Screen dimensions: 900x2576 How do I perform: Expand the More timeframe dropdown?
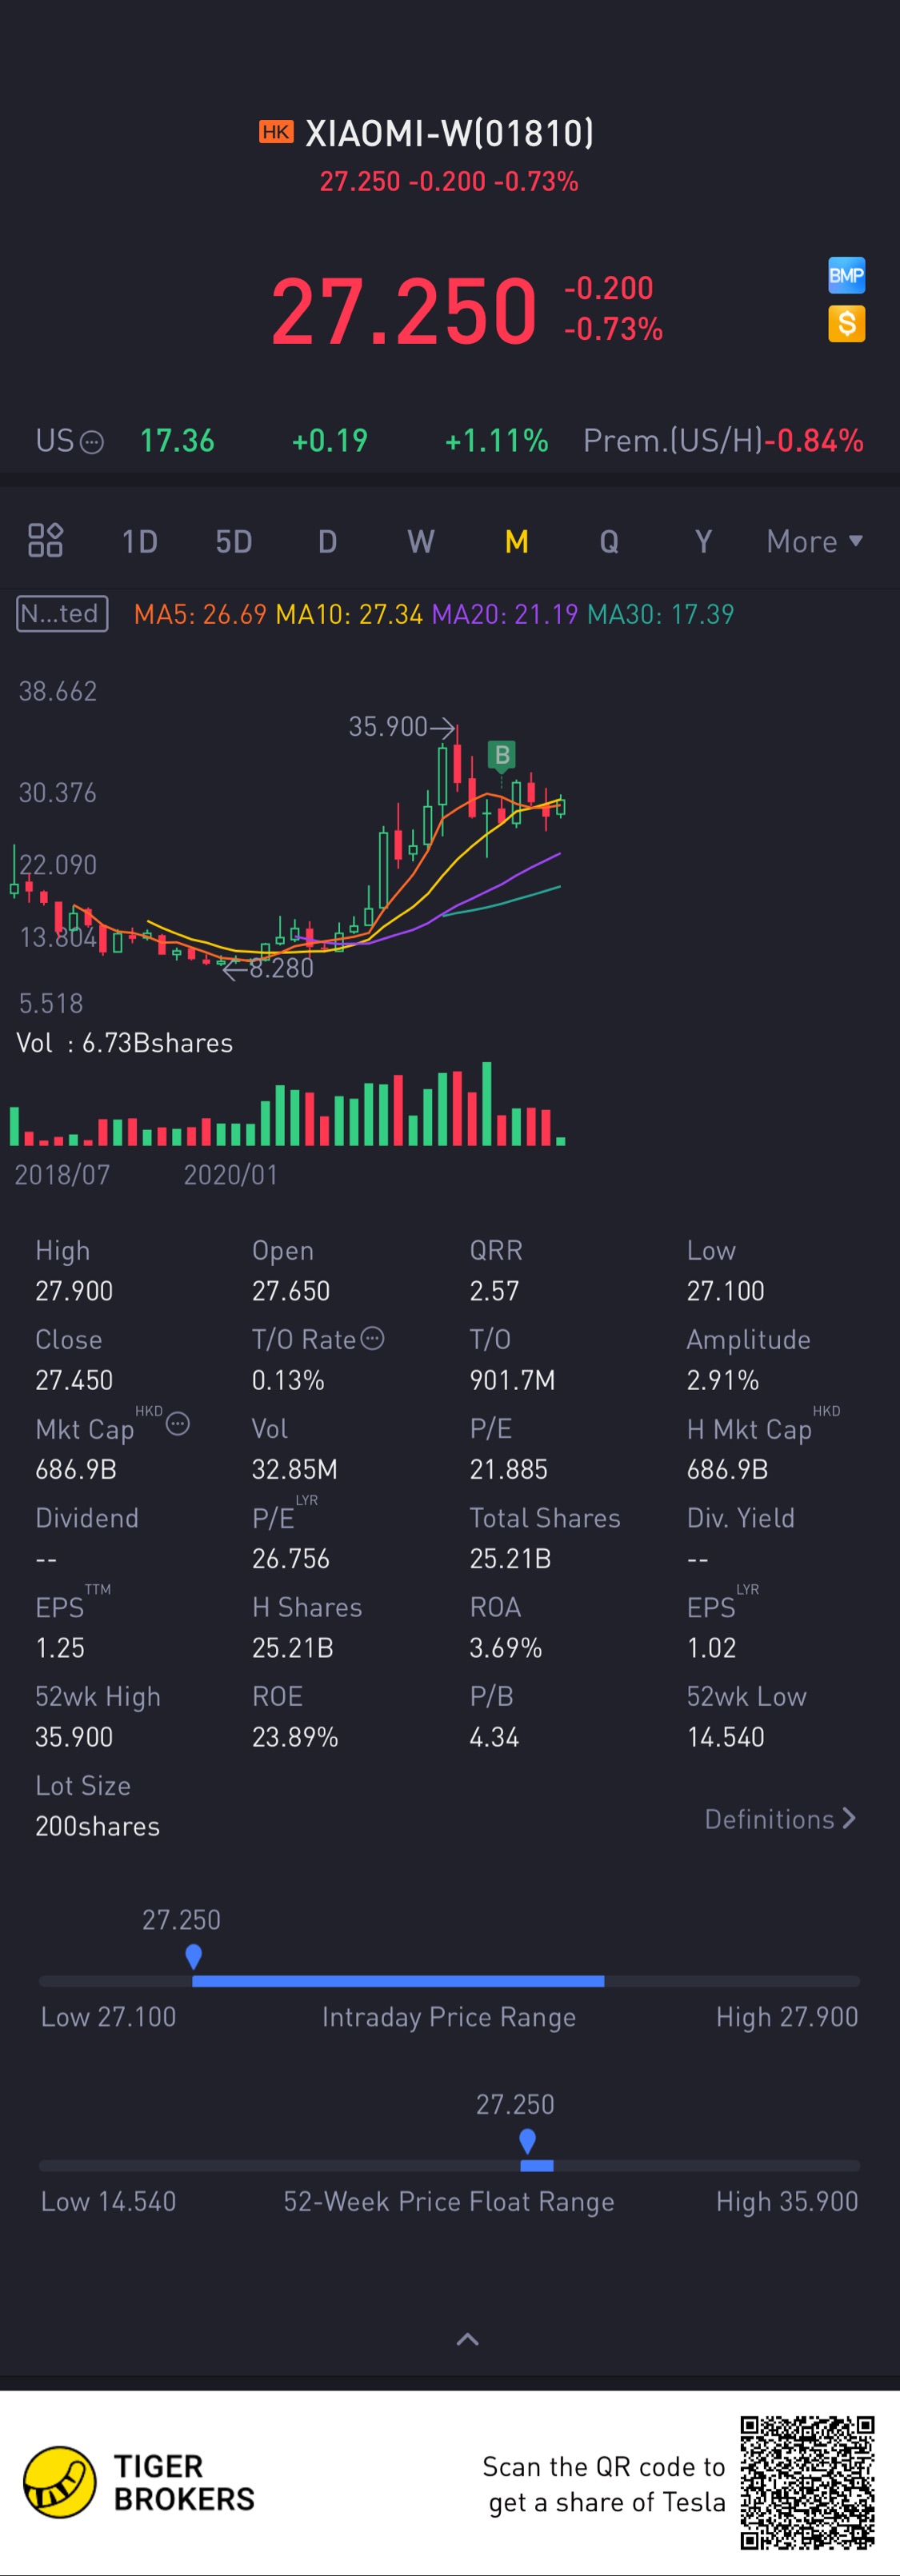tap(814, 541)
